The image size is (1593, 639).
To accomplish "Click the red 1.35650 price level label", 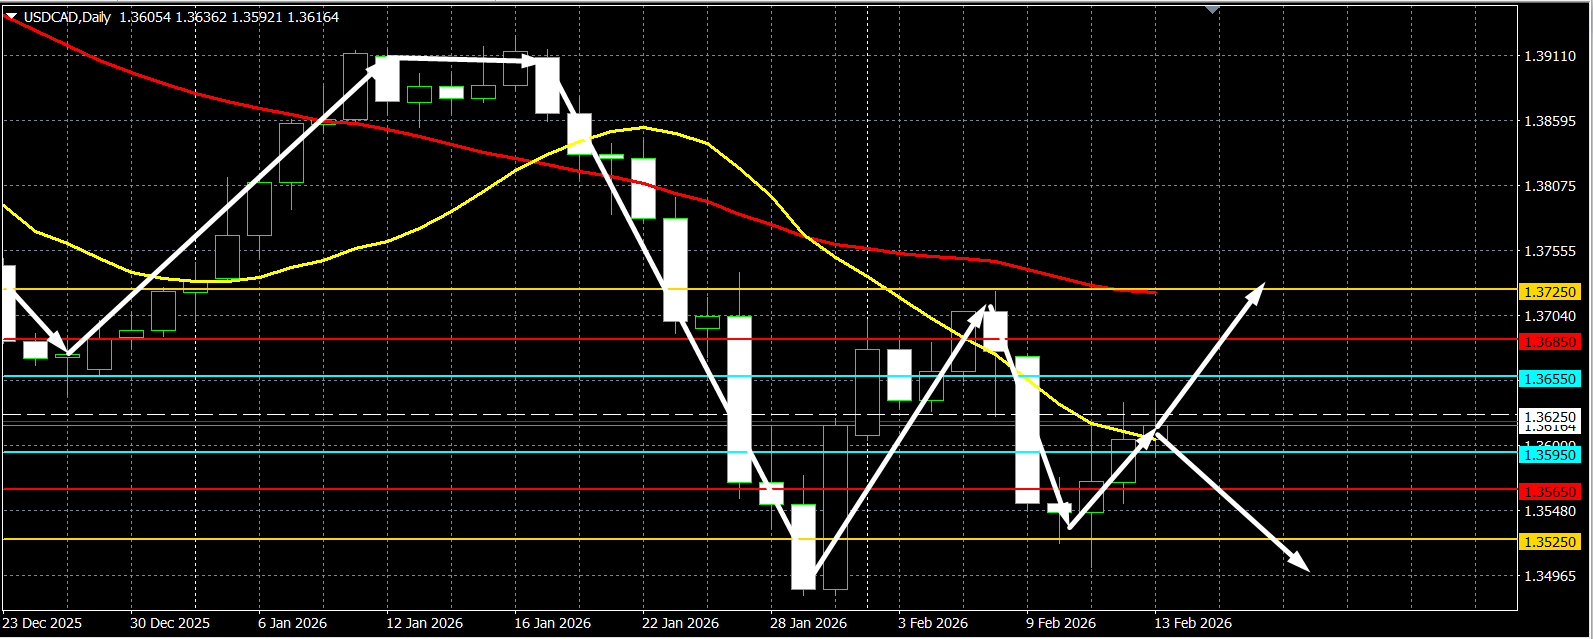I will point(1550,492).
